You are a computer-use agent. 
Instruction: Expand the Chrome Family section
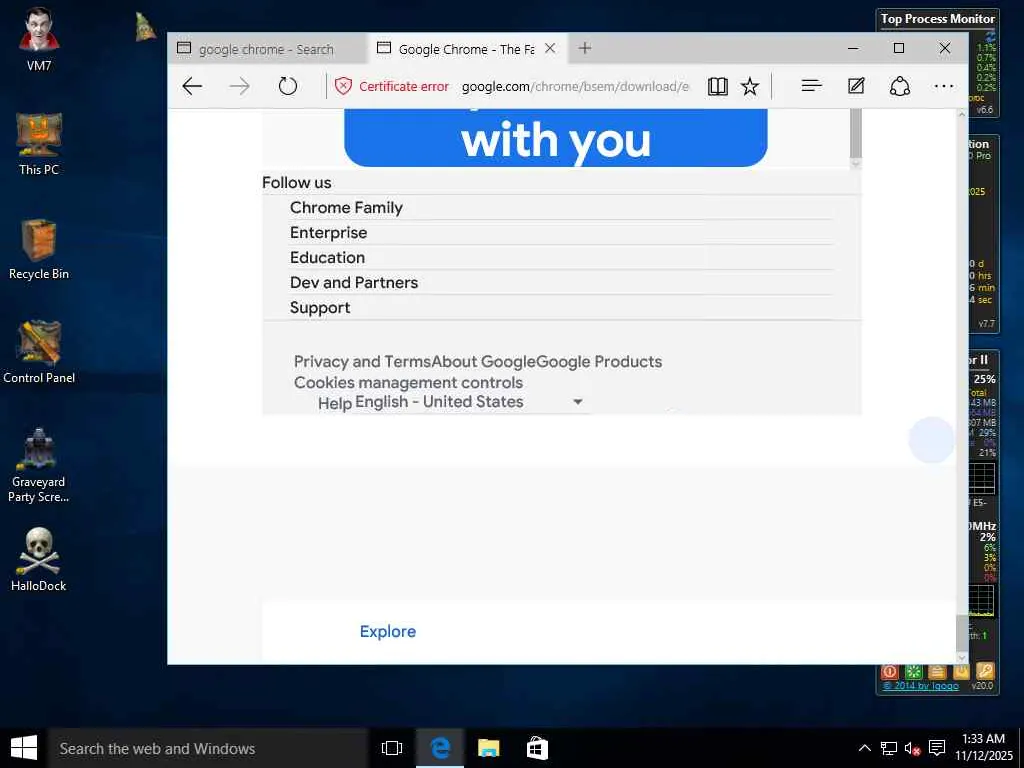[562, 208]
